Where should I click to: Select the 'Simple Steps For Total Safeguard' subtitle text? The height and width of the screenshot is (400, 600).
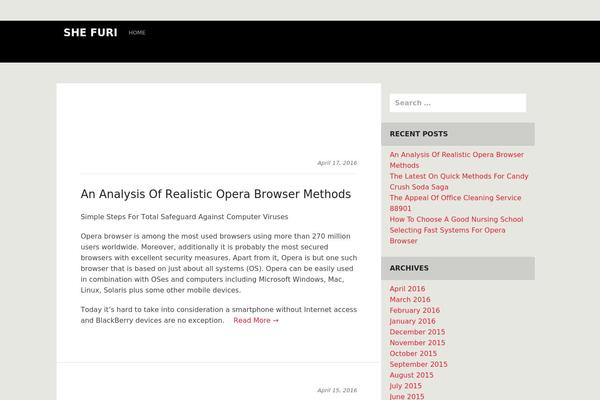pos(184,217)
